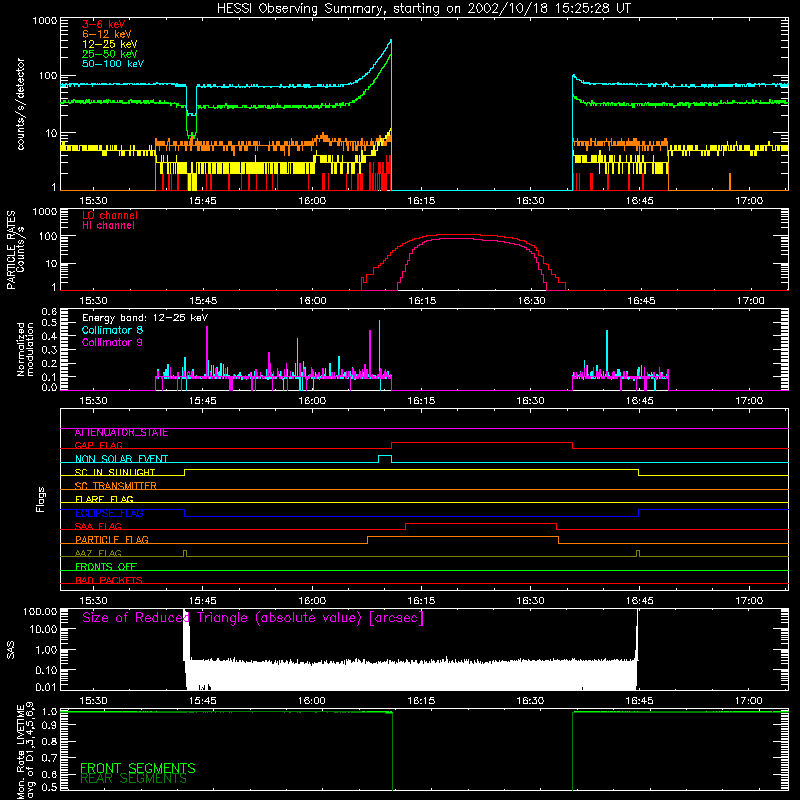
Task: Select the '50-100 keV' legend label
Action: click(x=113, y=64)
